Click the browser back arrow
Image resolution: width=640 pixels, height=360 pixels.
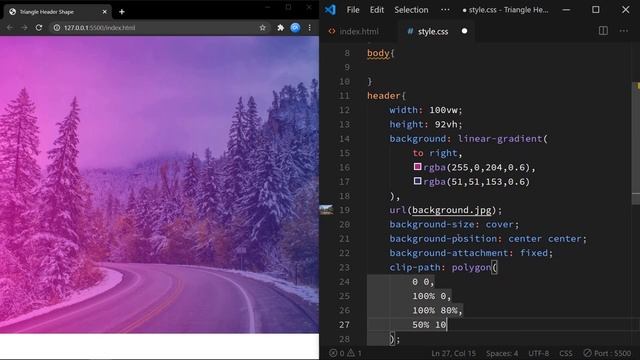coord(9,27)
